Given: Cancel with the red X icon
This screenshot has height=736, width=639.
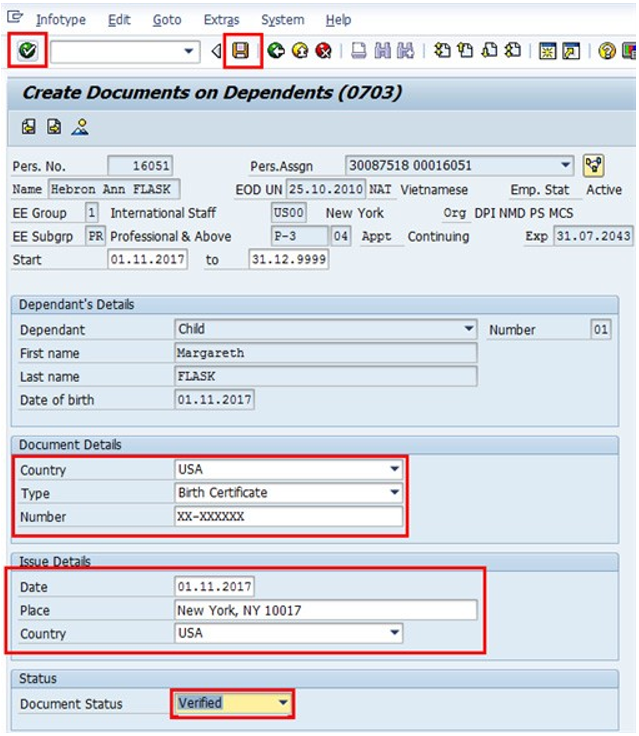Looking at the screenshot, I should coord(323,50).
